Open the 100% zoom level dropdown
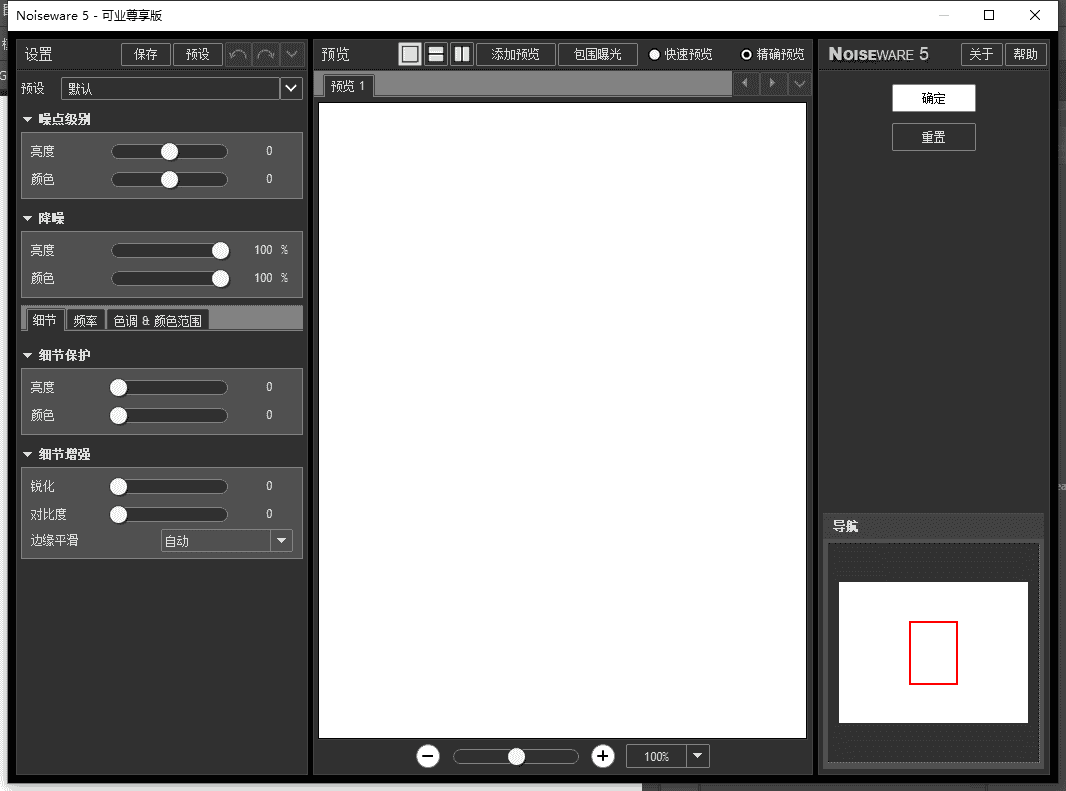 (697, 756)
